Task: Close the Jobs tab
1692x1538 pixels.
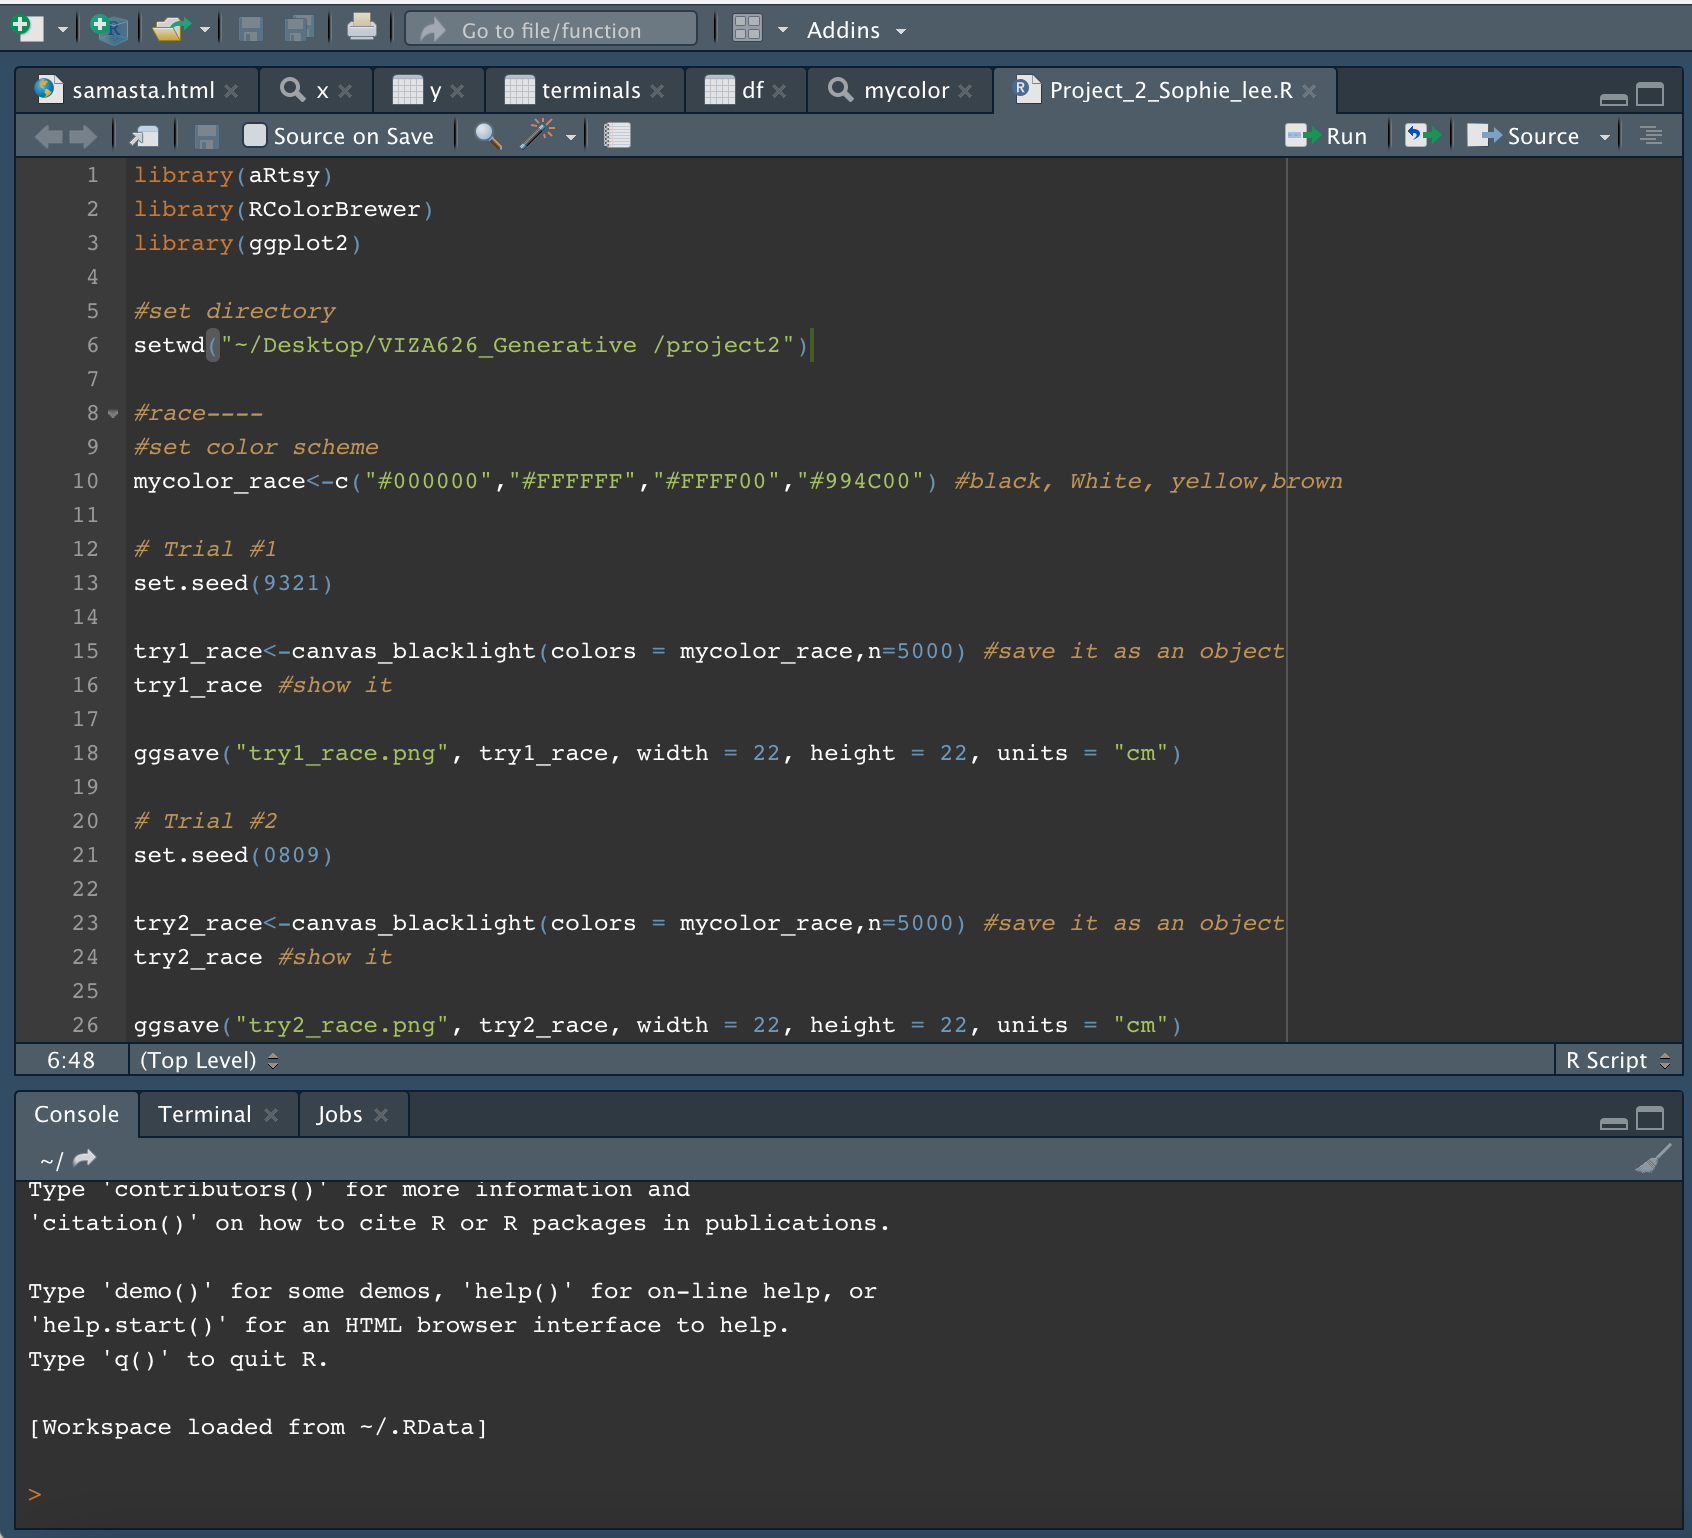Action: coord(381,1115)
